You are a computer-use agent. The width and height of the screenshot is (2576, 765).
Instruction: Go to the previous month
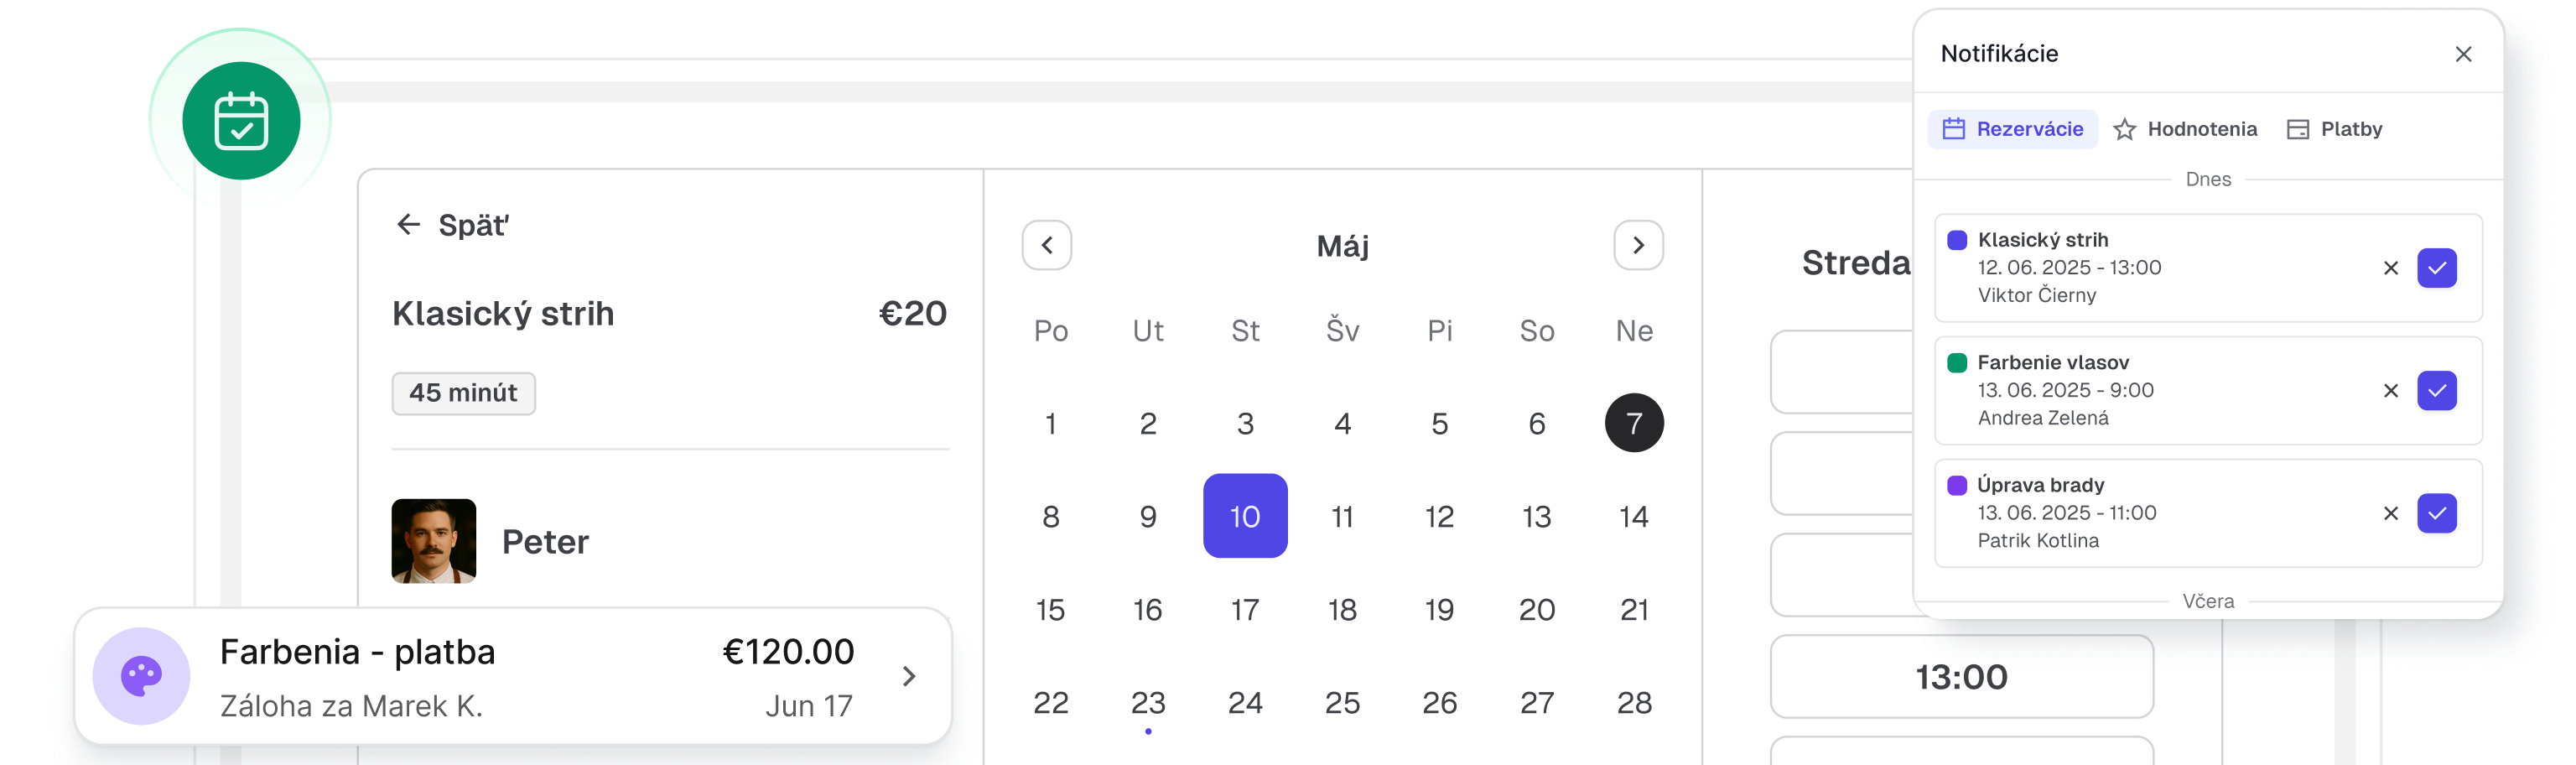pyautogui.click(x=1047, y=245)
